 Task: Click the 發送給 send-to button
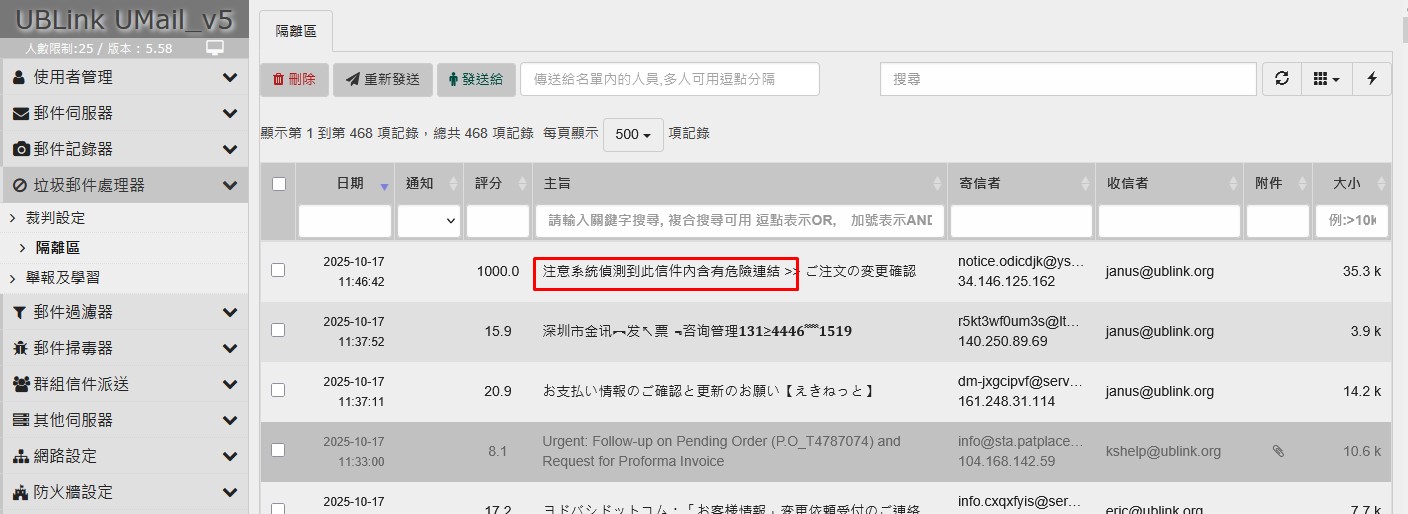475,79
